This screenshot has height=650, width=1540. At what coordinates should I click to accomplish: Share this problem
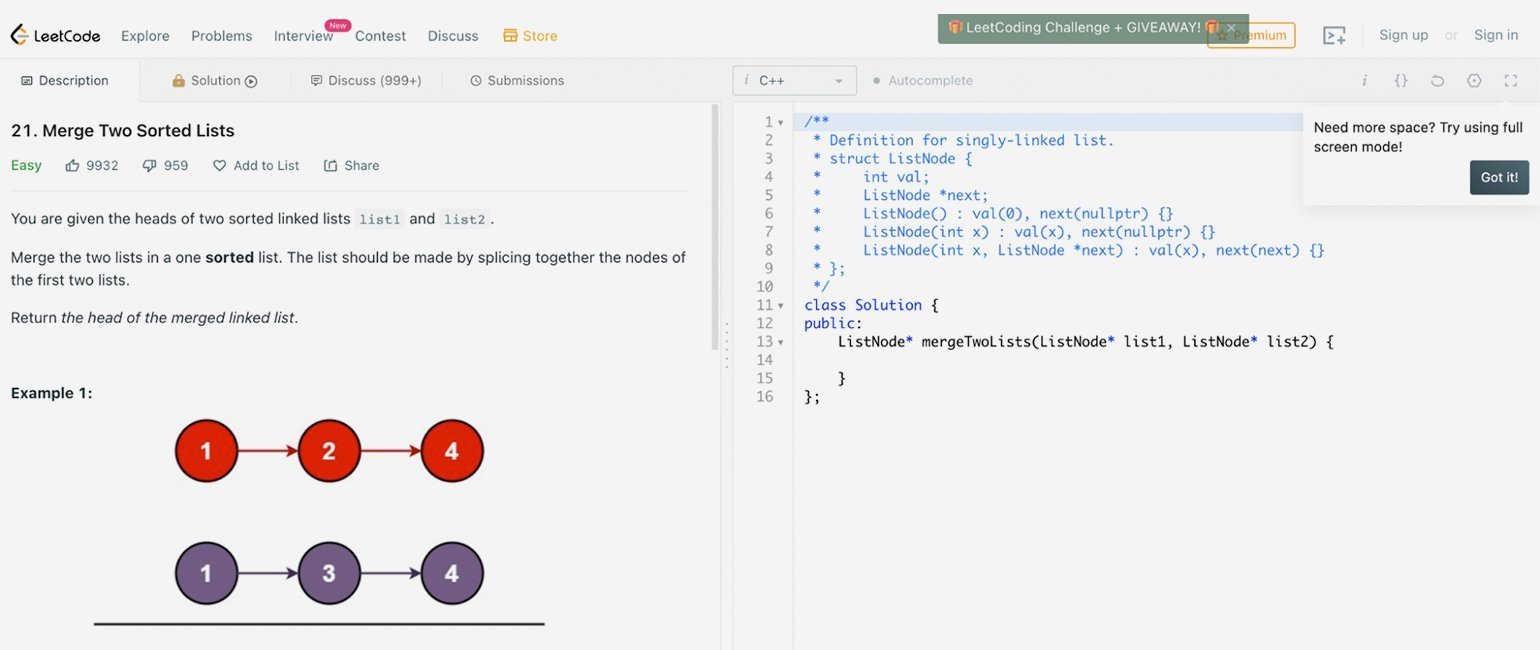point(352,166)
